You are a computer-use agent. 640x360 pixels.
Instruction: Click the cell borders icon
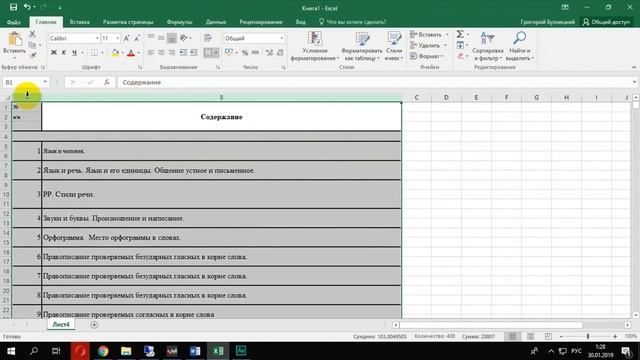pos(94,52)
